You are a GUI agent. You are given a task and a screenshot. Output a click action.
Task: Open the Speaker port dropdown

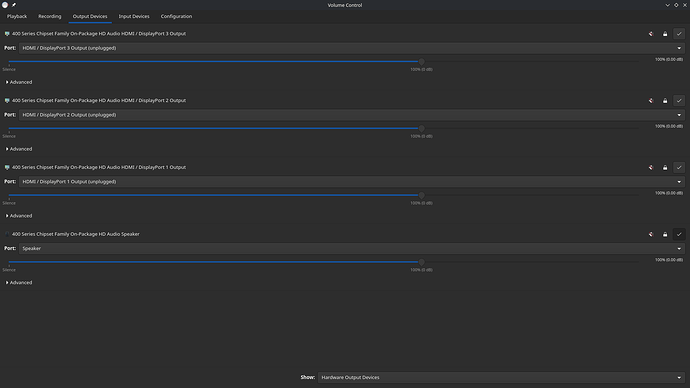[352, 249]
